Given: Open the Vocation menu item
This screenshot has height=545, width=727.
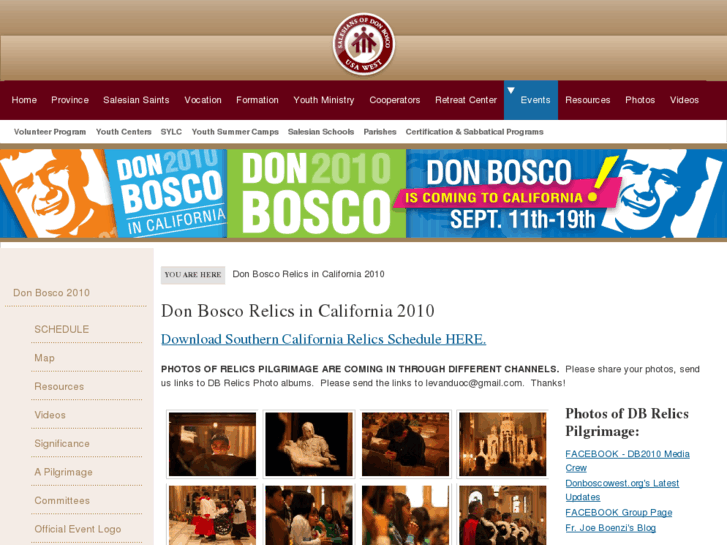Looking at the screenshot, I should pyautogui.click(x=203, y=100).
